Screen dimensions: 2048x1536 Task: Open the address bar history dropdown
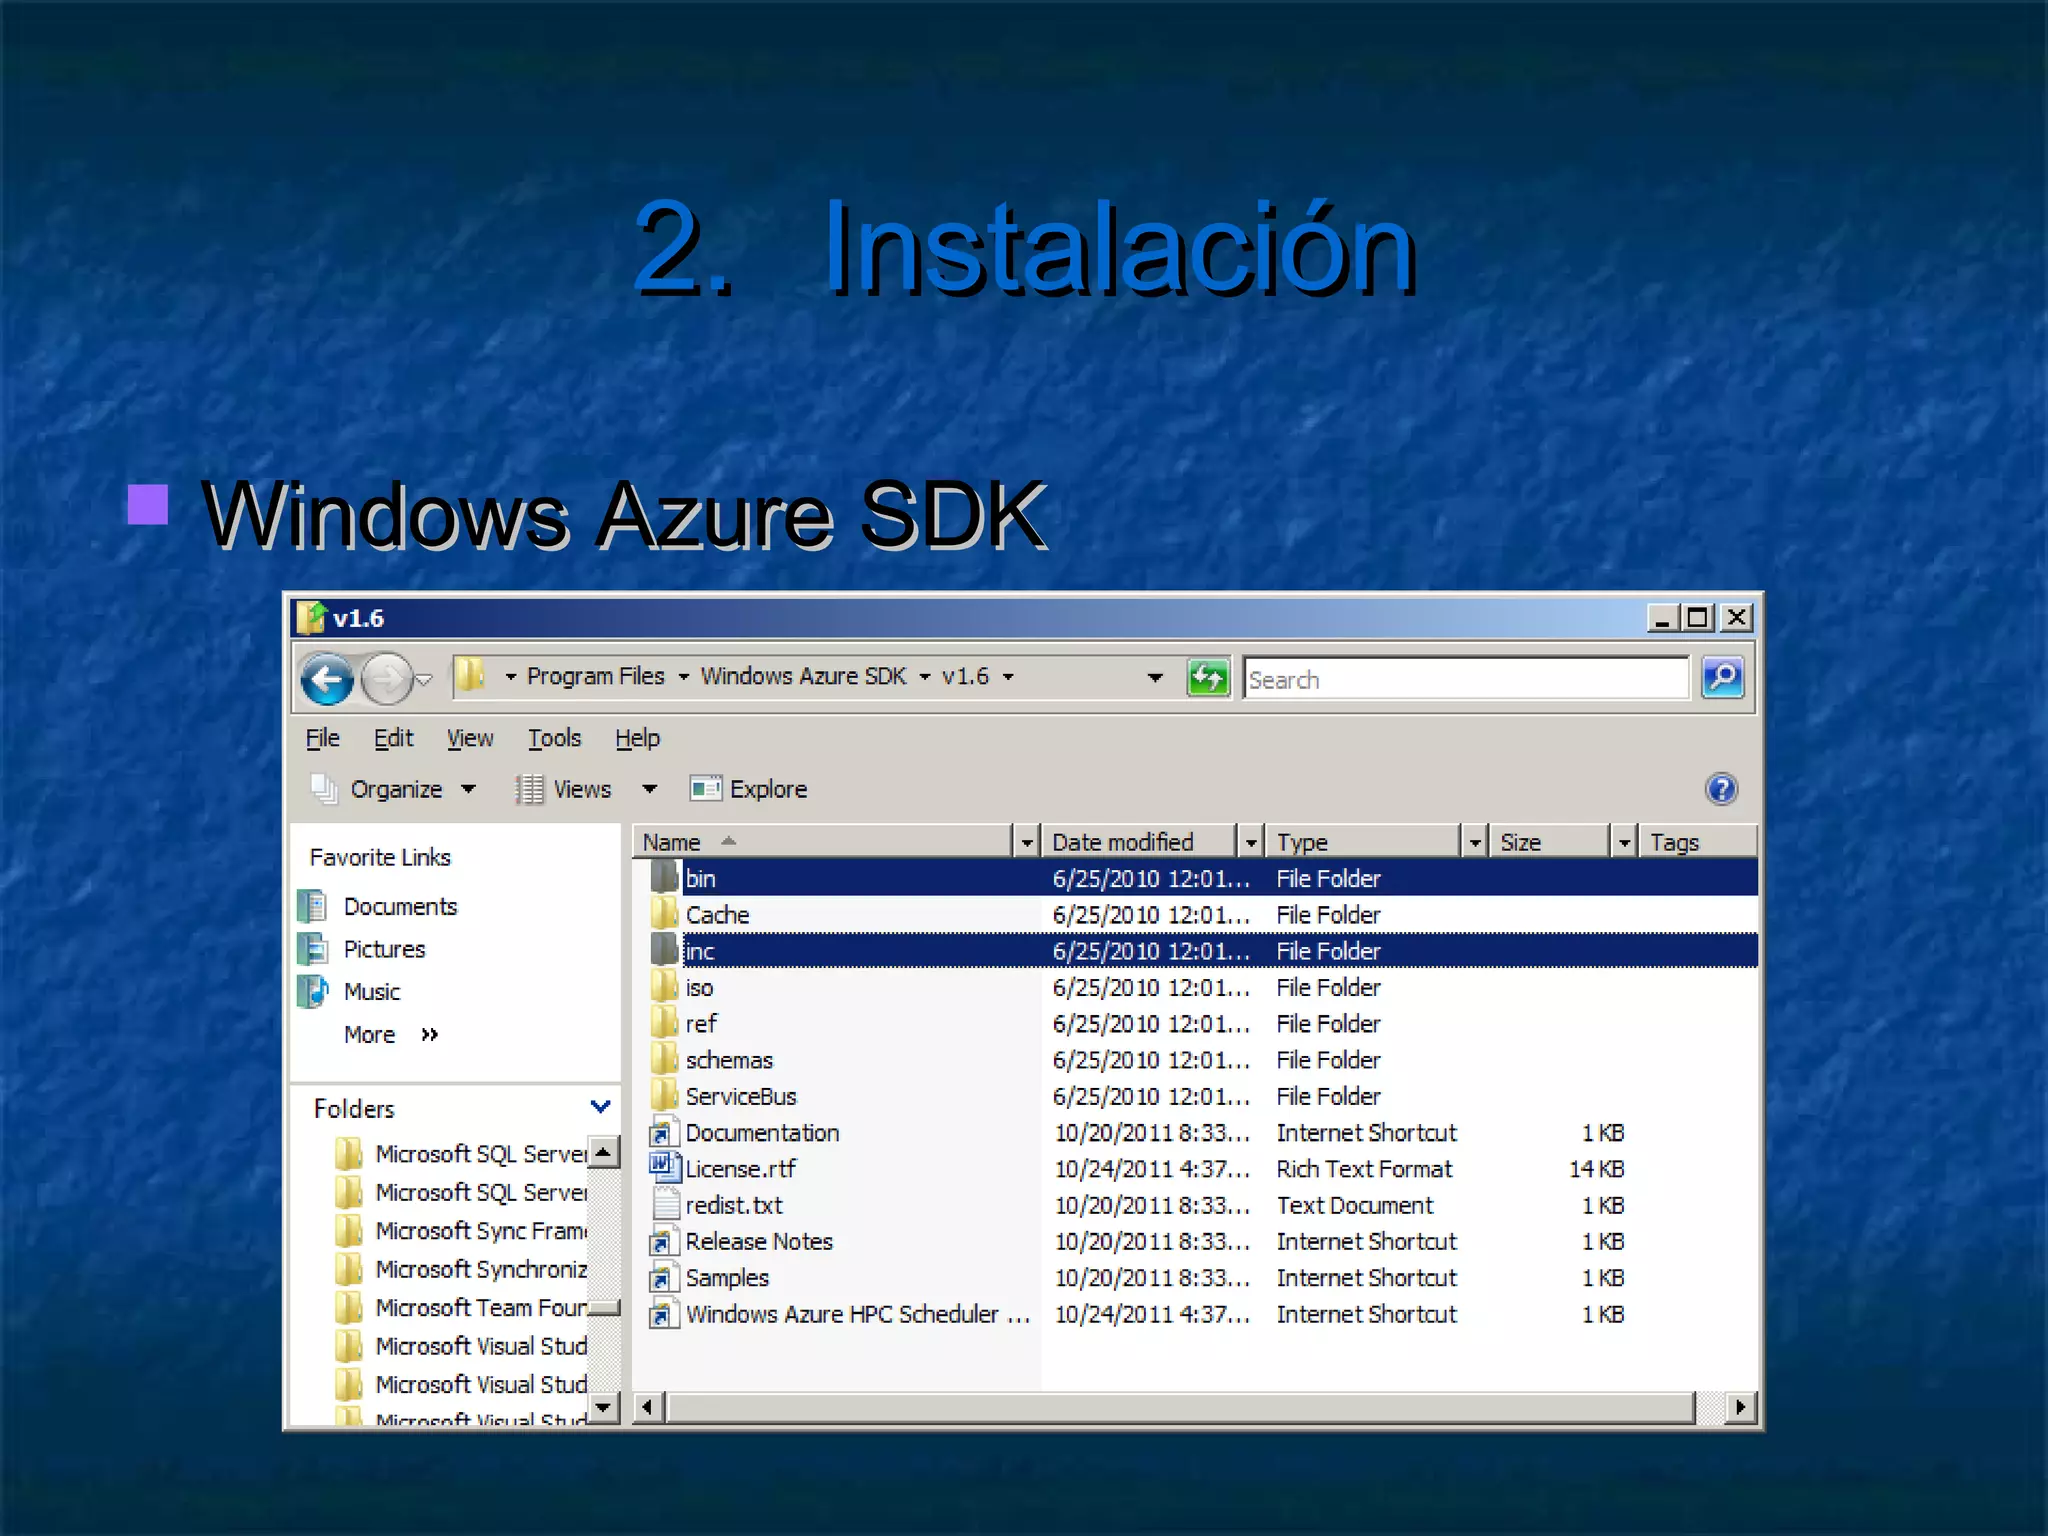tap(1155, 678)
